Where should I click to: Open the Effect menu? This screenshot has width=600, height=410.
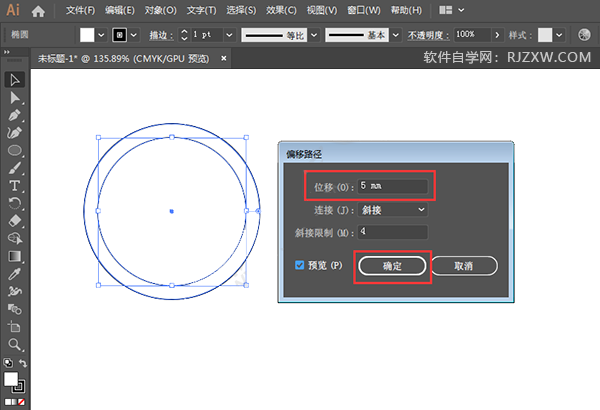281,10
